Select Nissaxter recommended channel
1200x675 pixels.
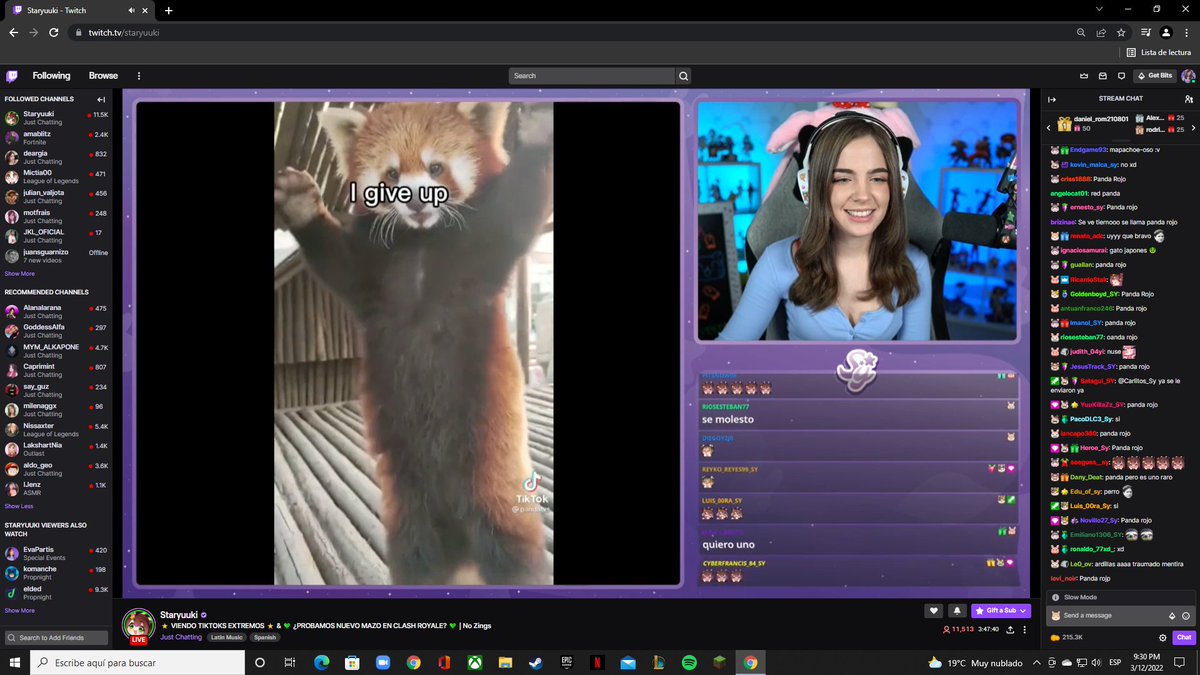[x=56, y=430]
